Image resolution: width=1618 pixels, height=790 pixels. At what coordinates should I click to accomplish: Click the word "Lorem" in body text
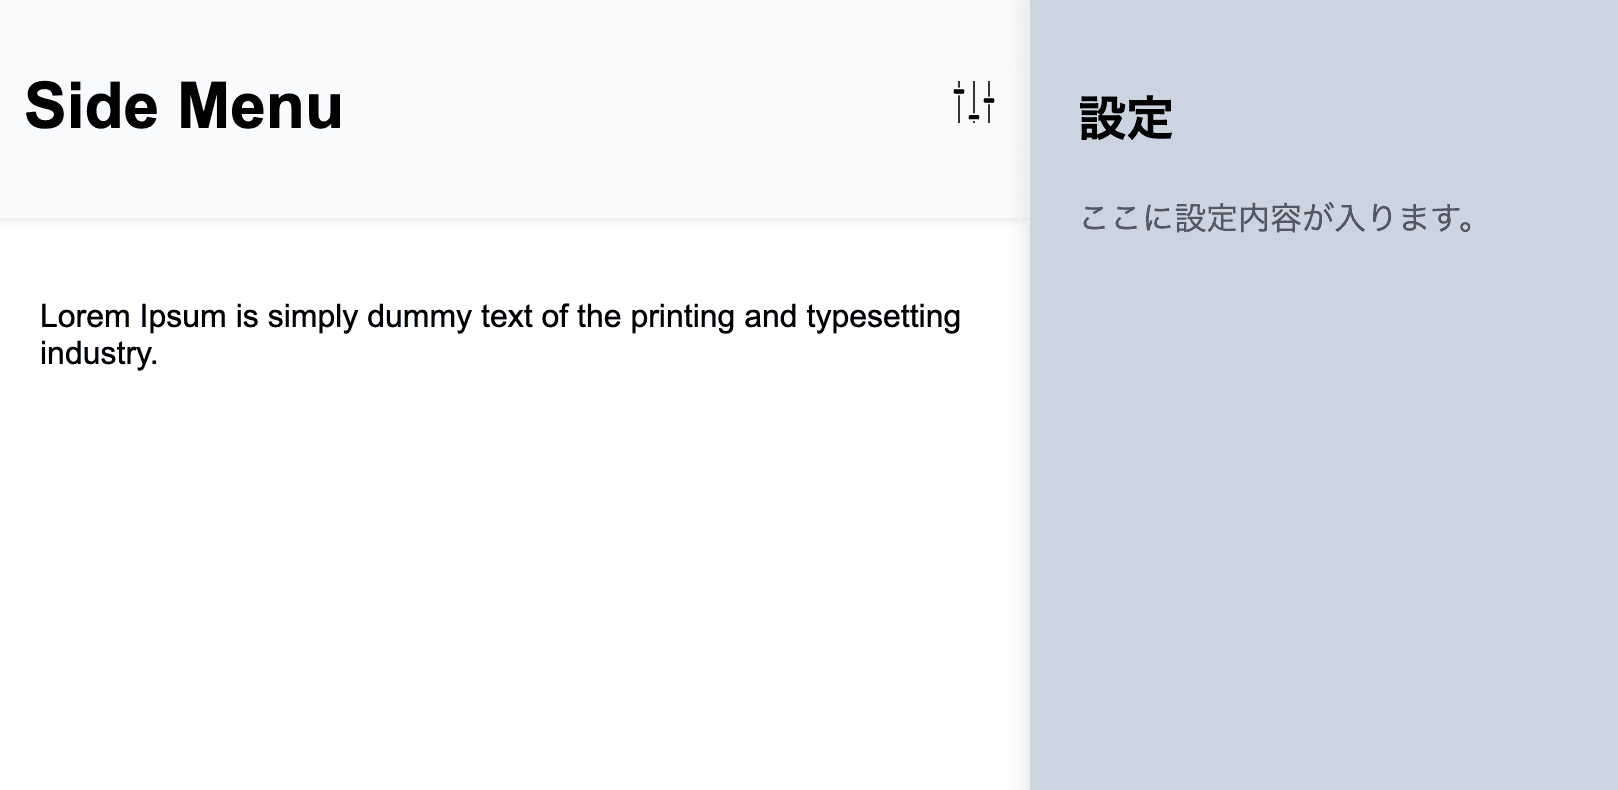pos(85,317)
